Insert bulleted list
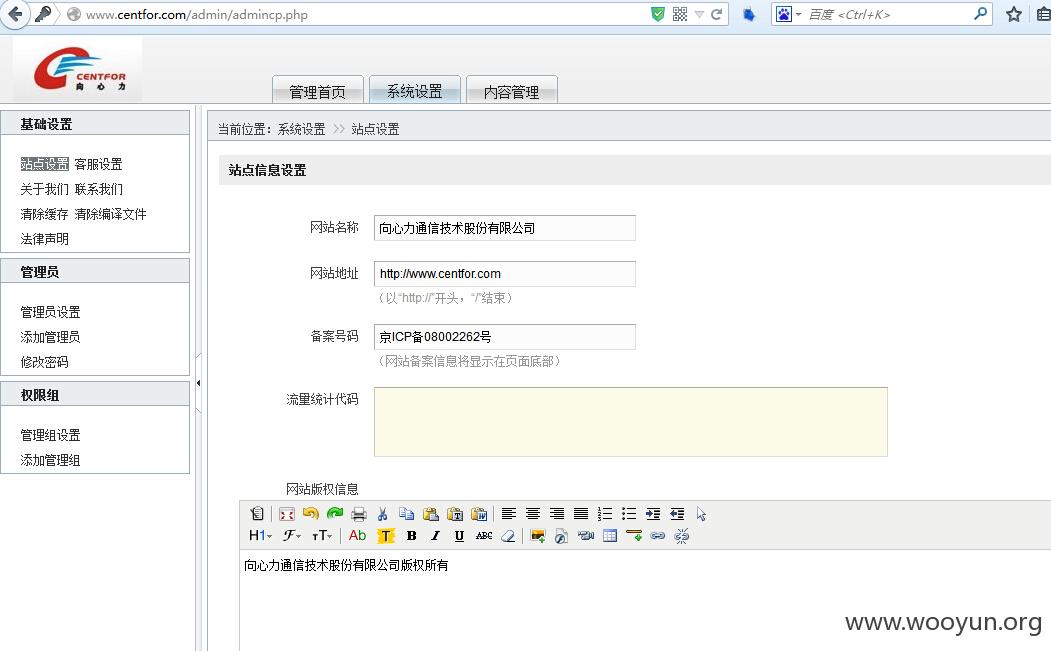Screen dimensions: 1051x651 [x=629, y=514]
